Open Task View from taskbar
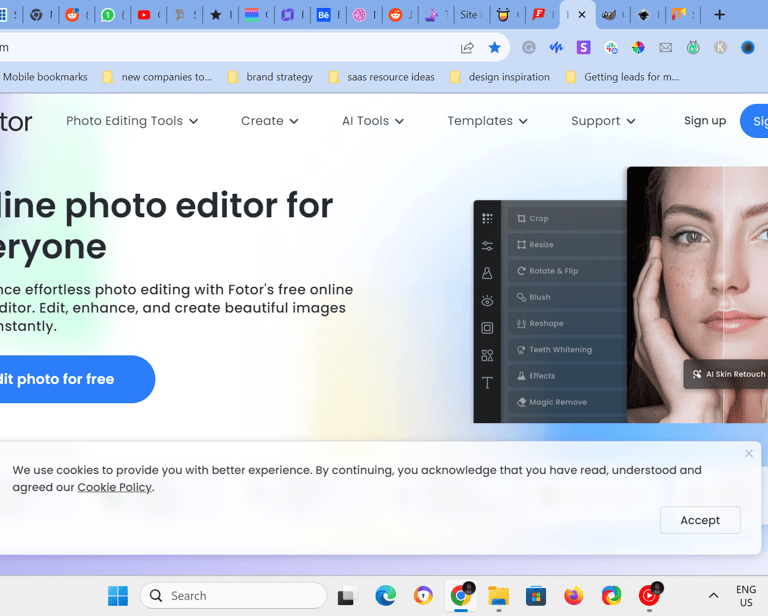Viewport: 768px width, 616px height. point(347,596)
